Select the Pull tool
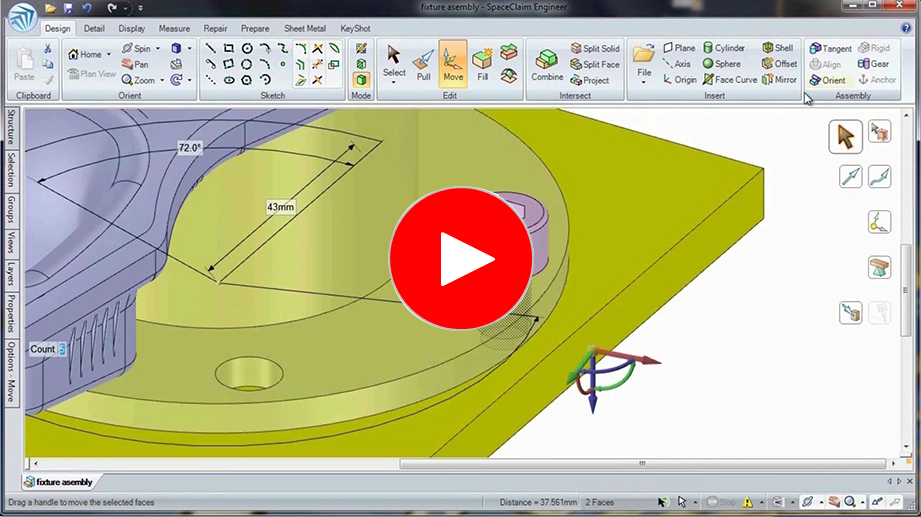 click(424, 64)
